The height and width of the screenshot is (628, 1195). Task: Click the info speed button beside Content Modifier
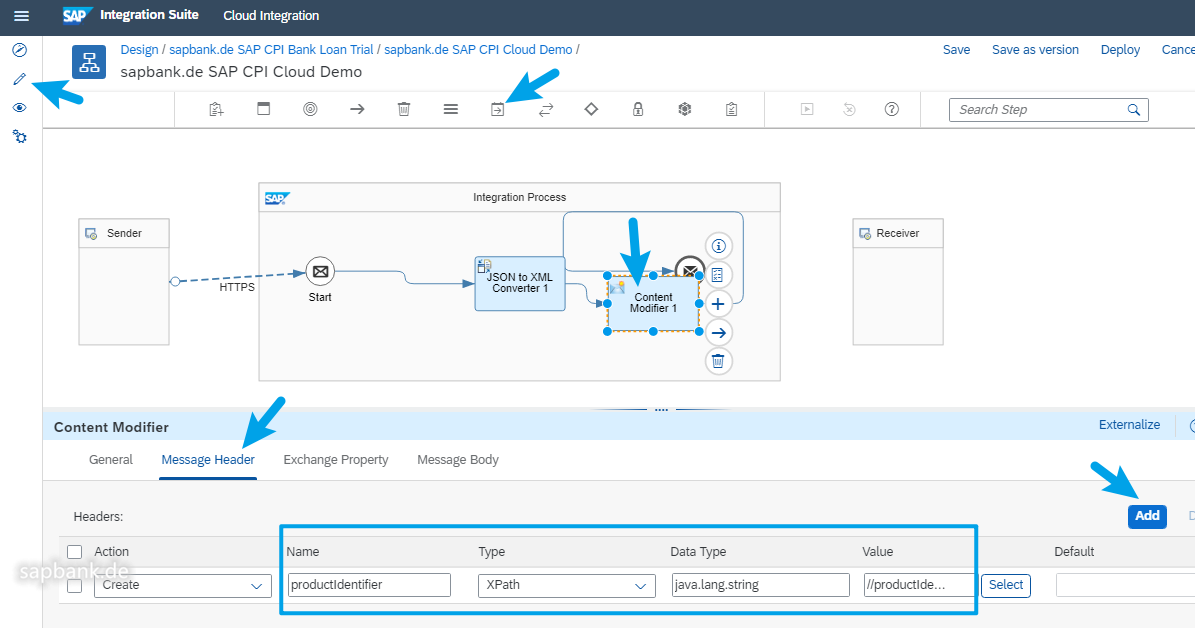click(718, 246)
